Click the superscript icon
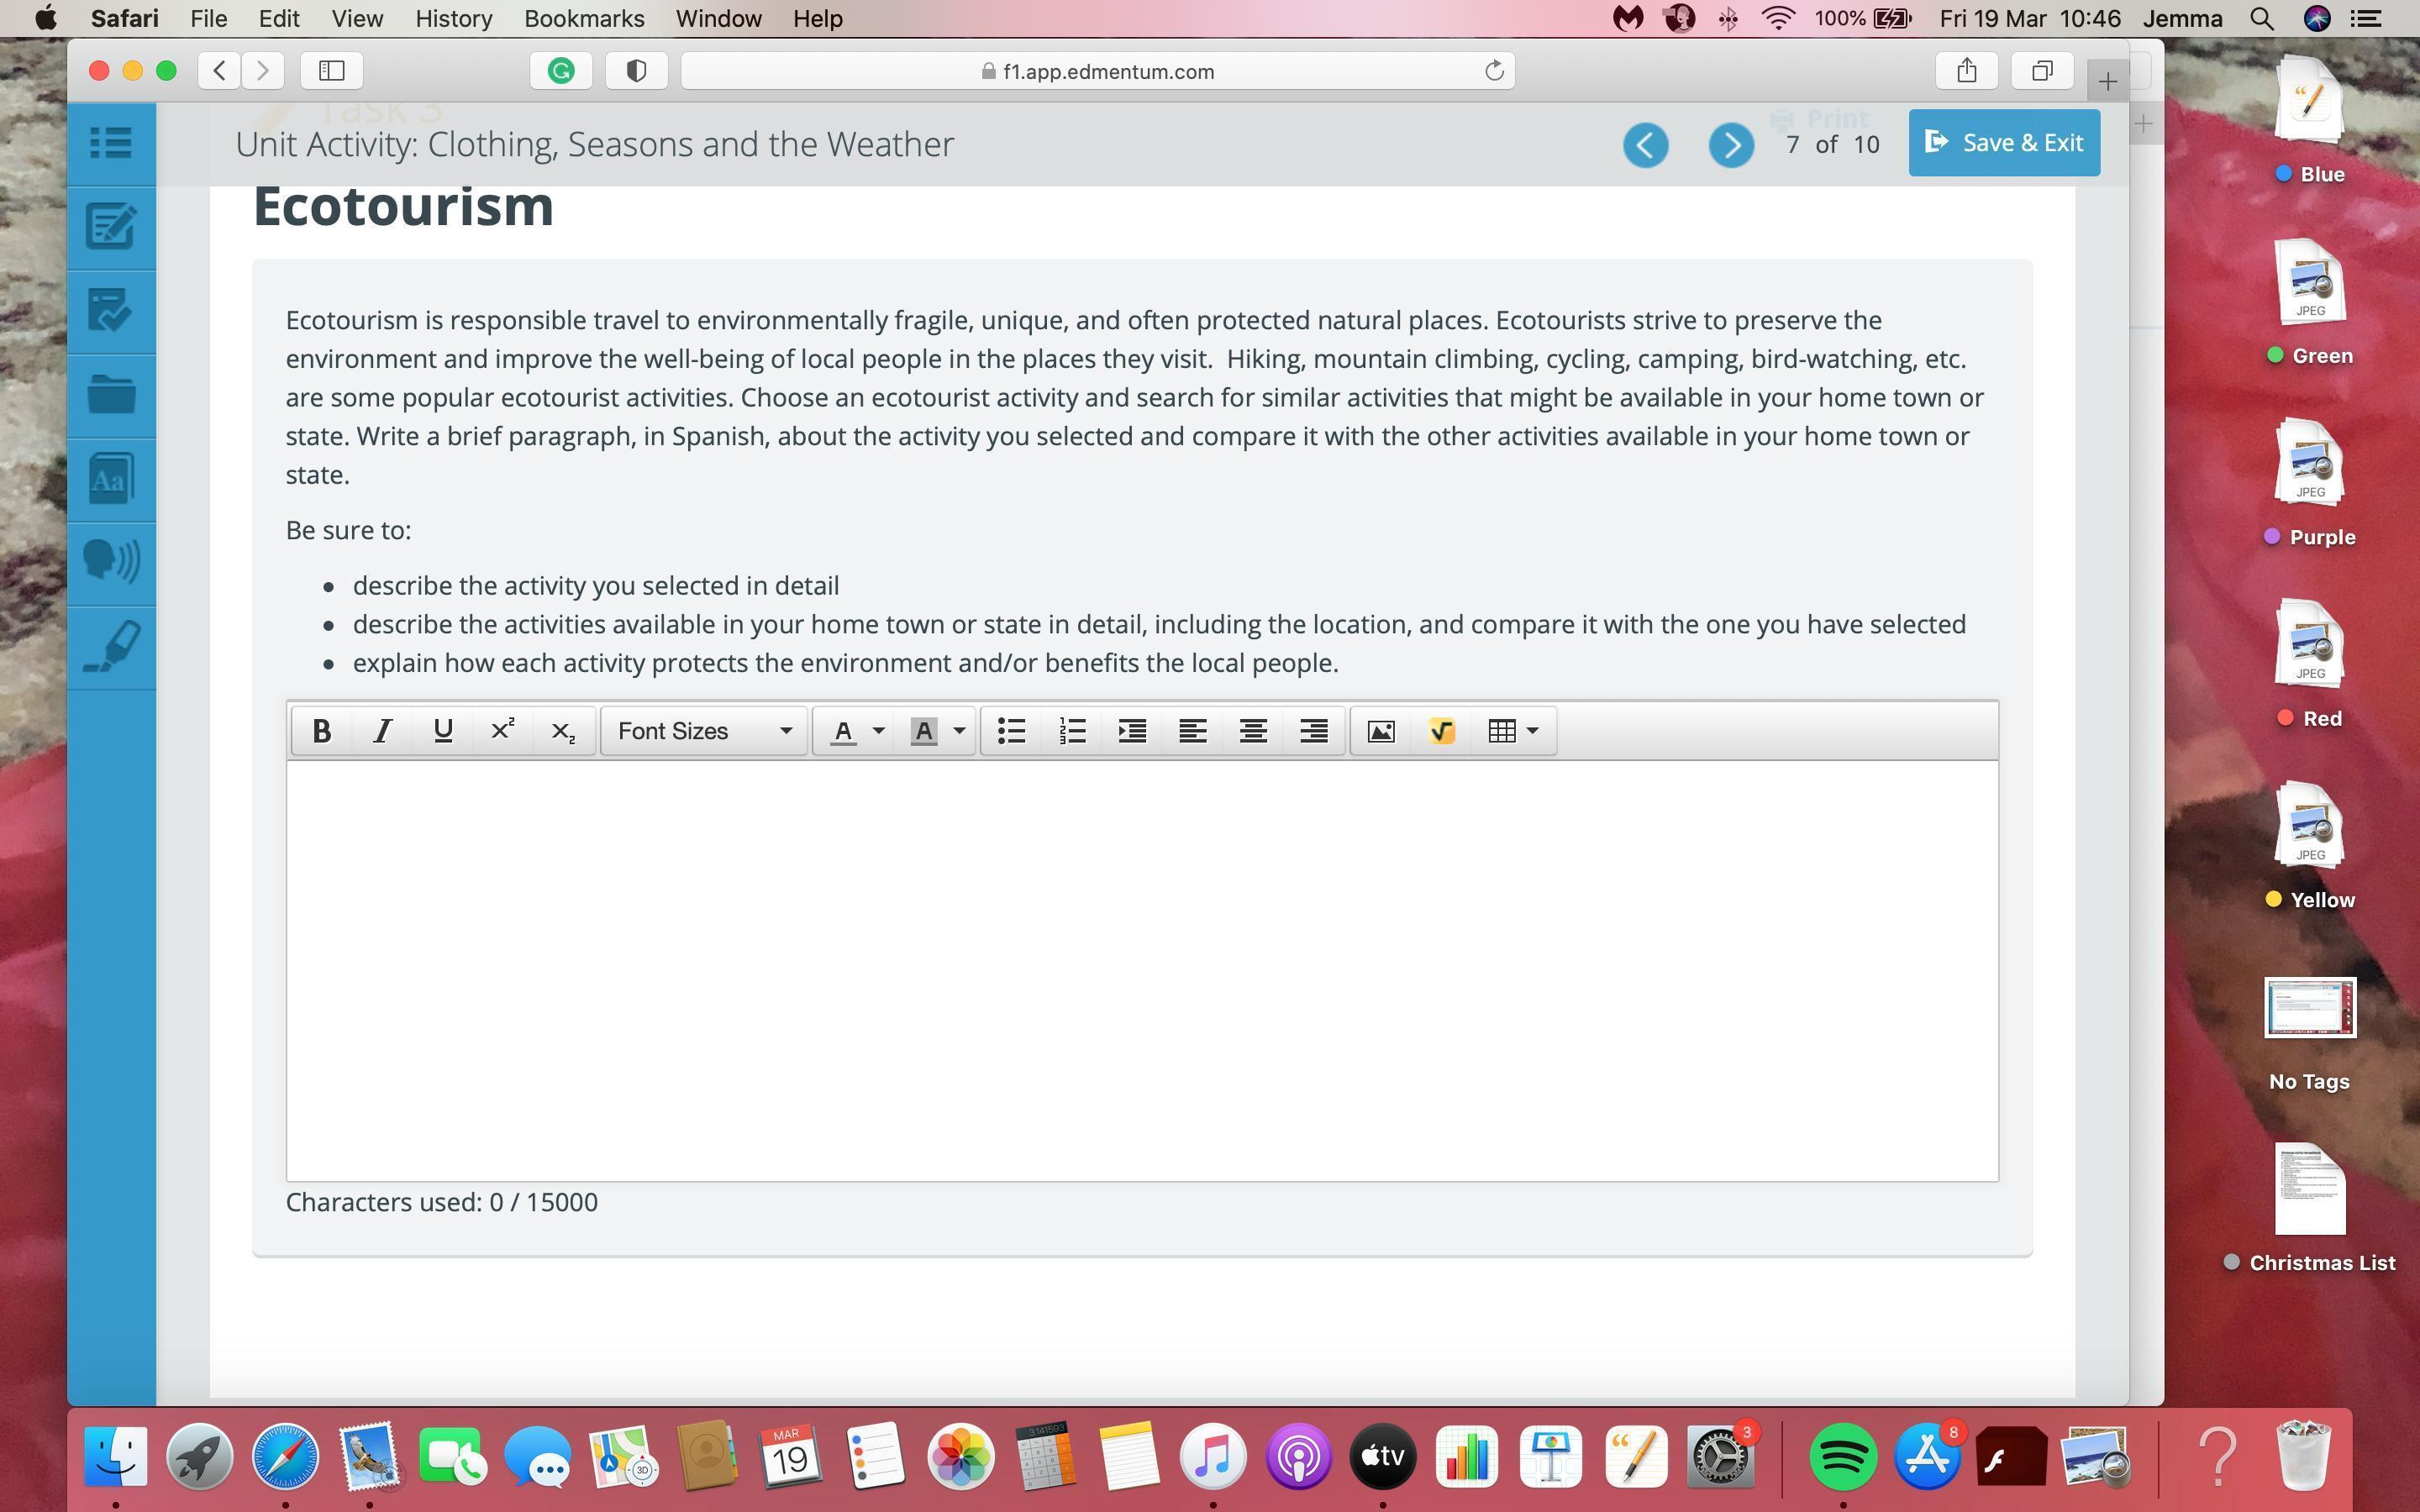 (503, 731)
